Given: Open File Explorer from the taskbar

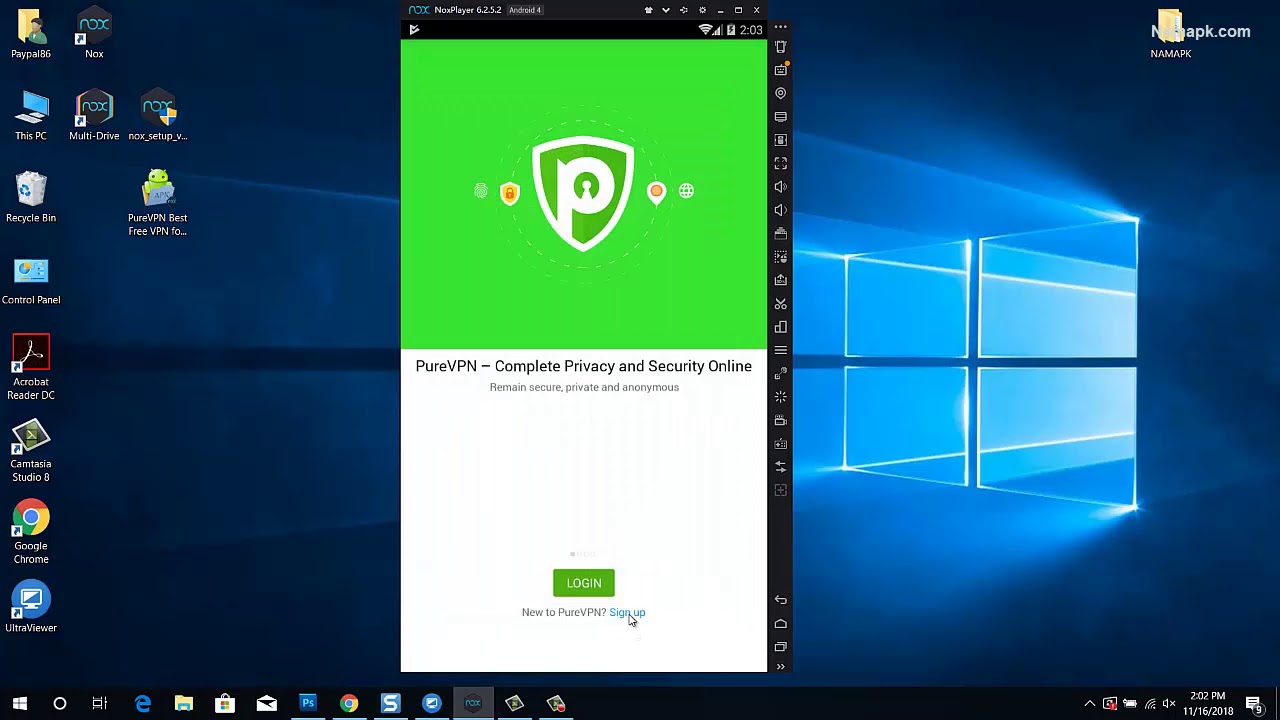Looking at the screenshot, I should pos(184,704).
